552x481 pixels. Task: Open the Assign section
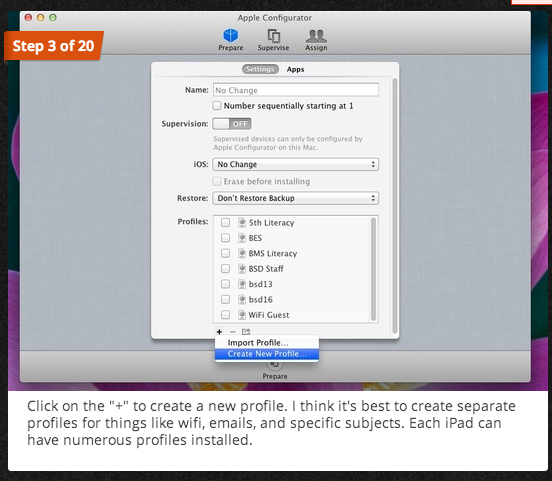click(316, 40)
